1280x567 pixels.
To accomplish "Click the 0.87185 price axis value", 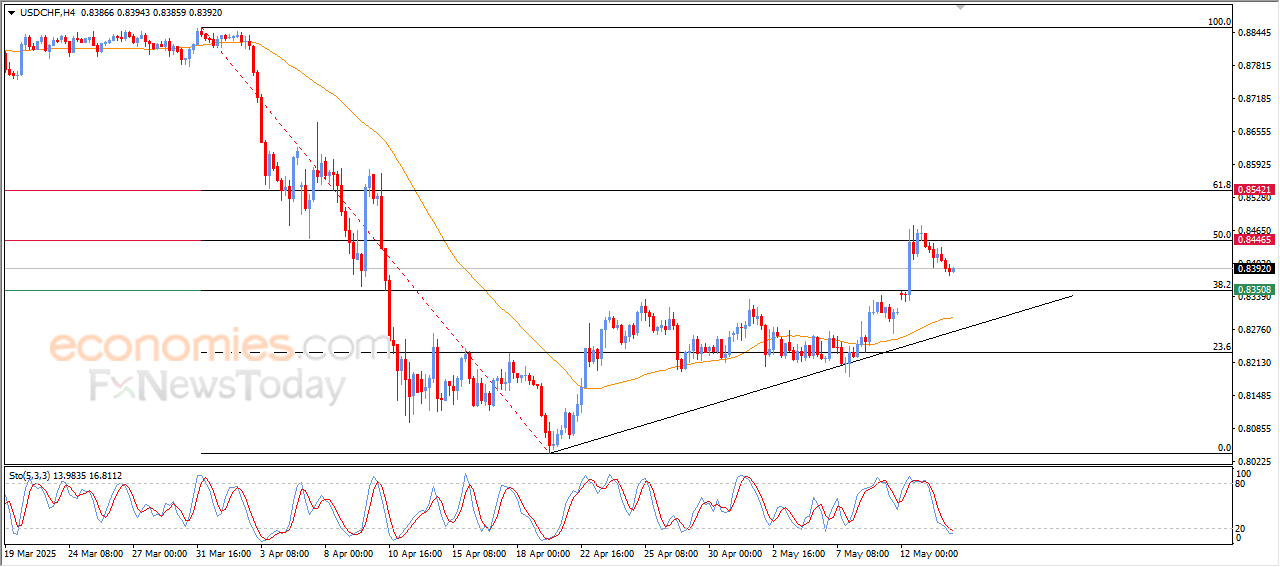I will 1256,99.
